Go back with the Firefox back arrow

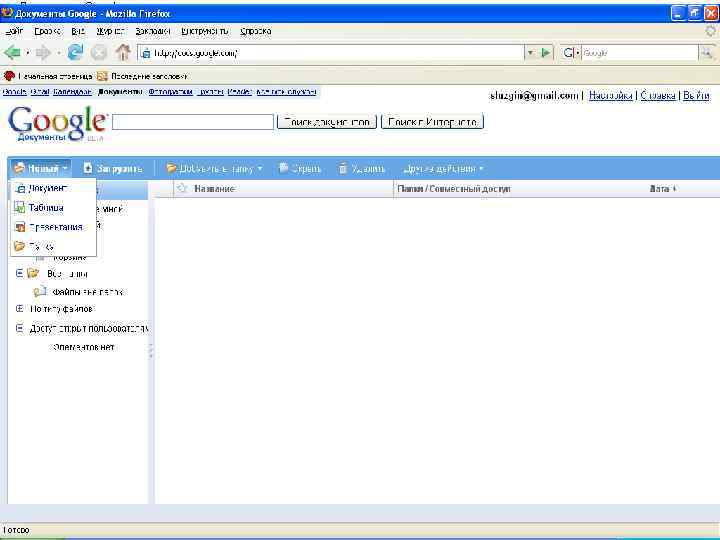click(12, 53)
